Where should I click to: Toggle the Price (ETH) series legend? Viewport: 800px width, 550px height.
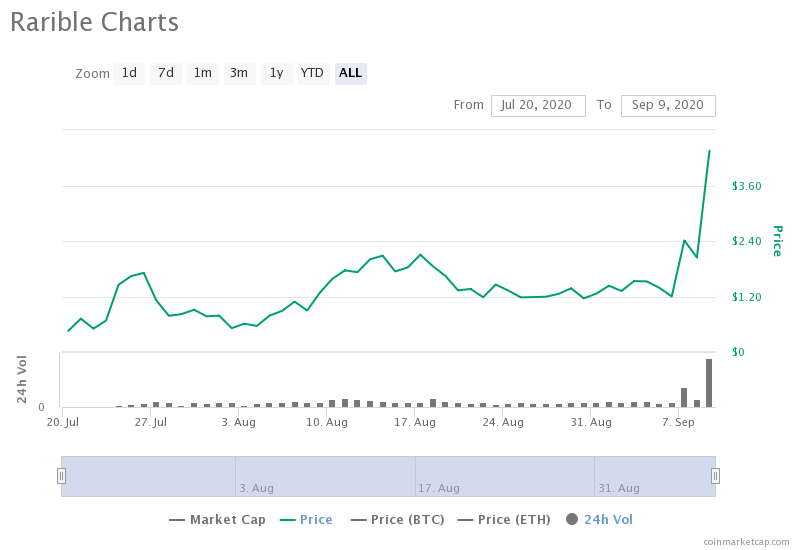[x=504, y=520]
